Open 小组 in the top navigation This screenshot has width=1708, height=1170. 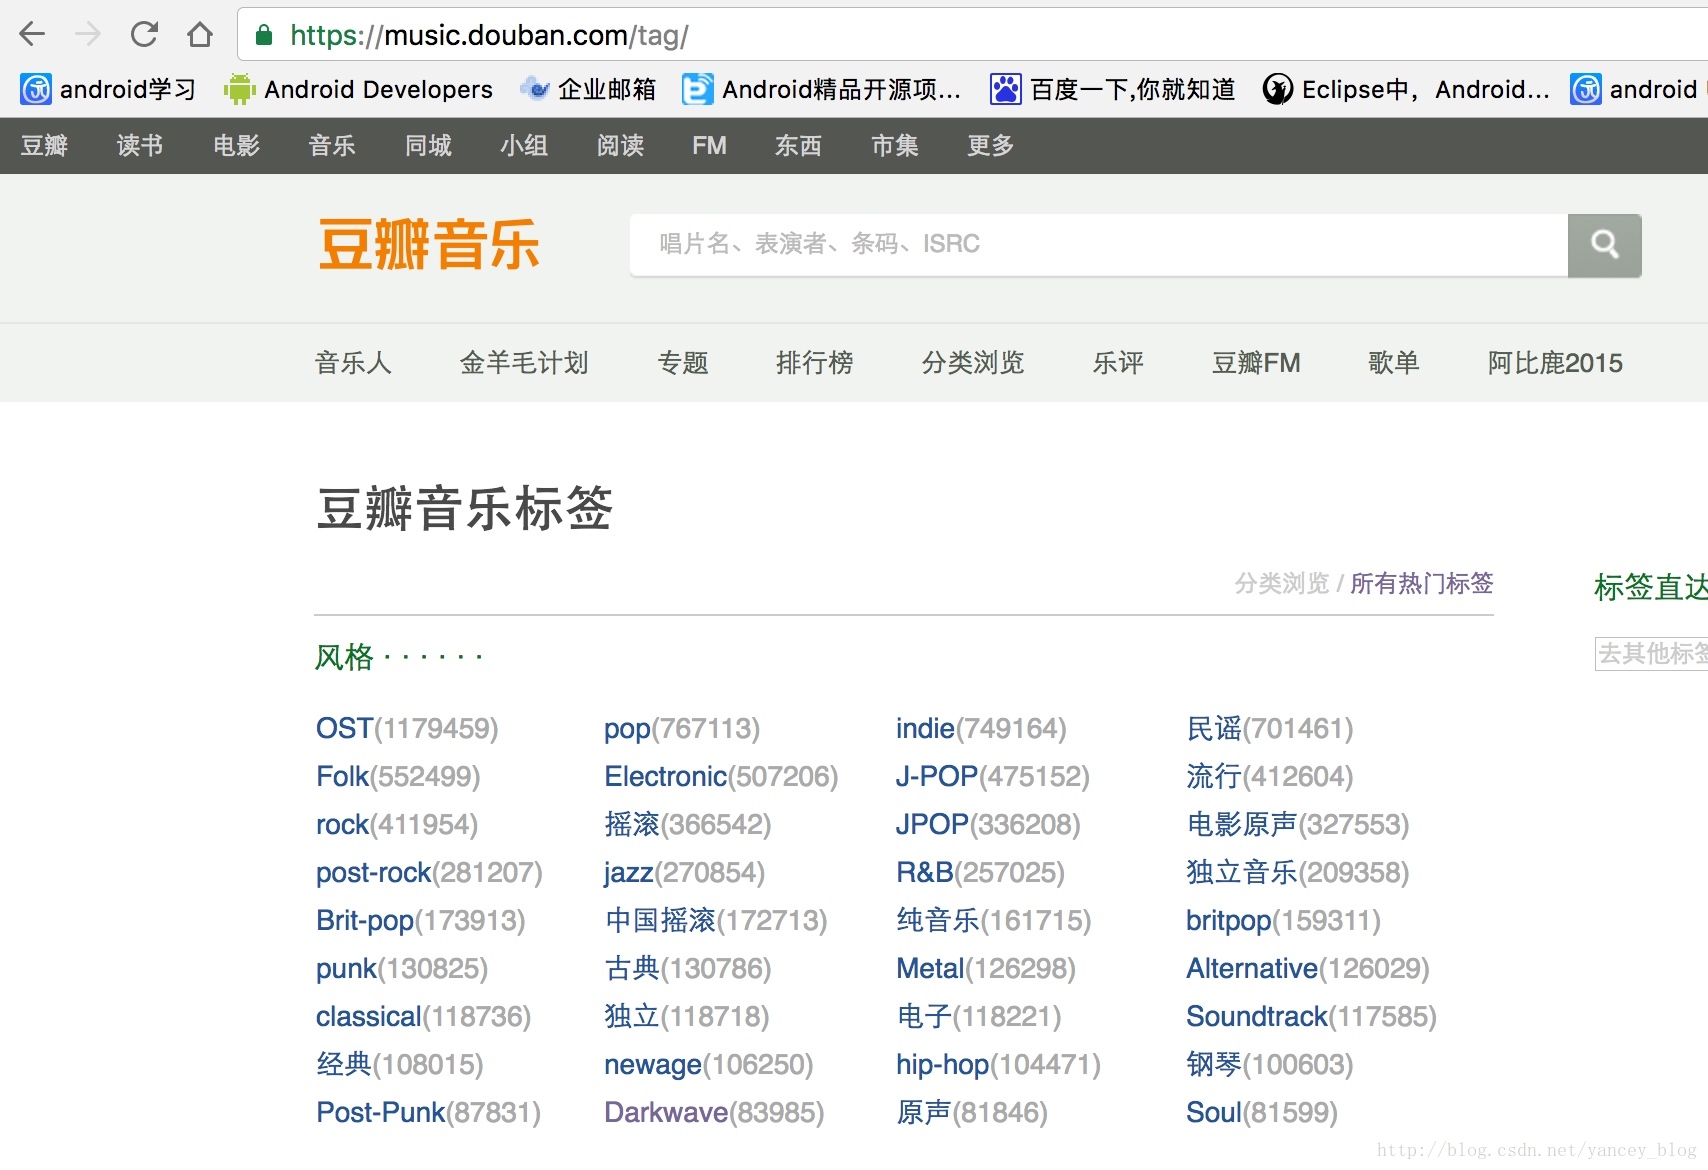tap(524, 146)
